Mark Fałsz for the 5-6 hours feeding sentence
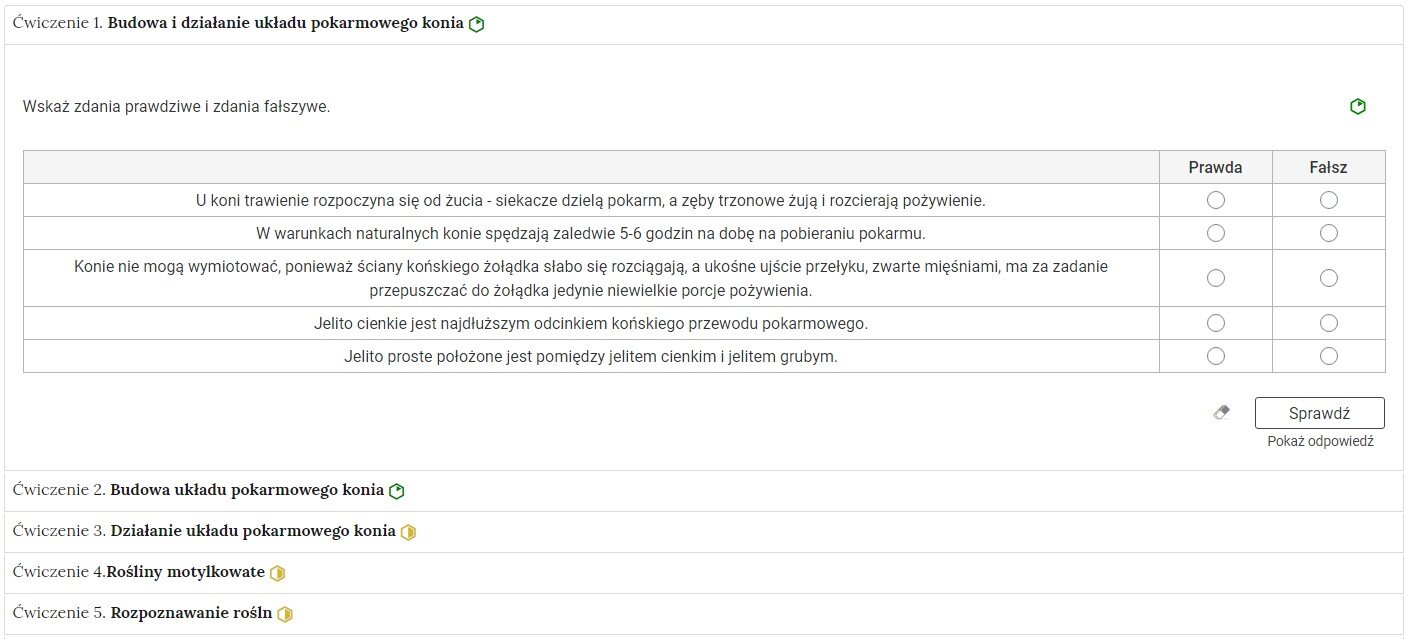This screenshot has height=639, width=1409. coord(1328,233)
